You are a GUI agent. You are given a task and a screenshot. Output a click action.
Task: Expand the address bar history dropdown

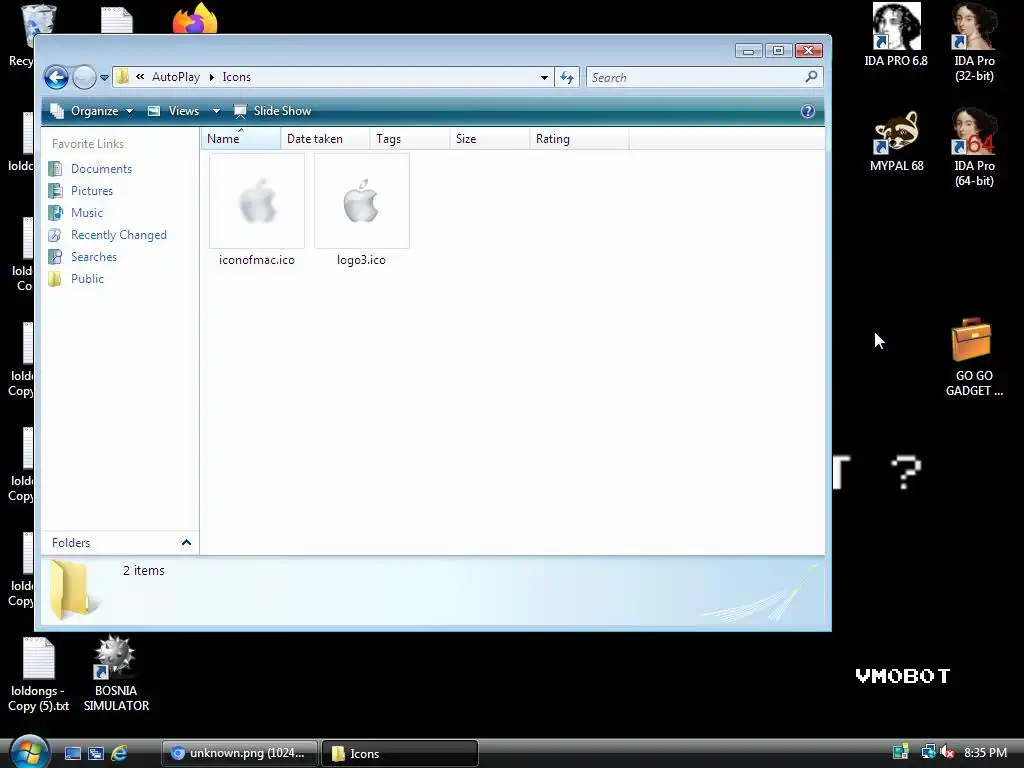544,78
